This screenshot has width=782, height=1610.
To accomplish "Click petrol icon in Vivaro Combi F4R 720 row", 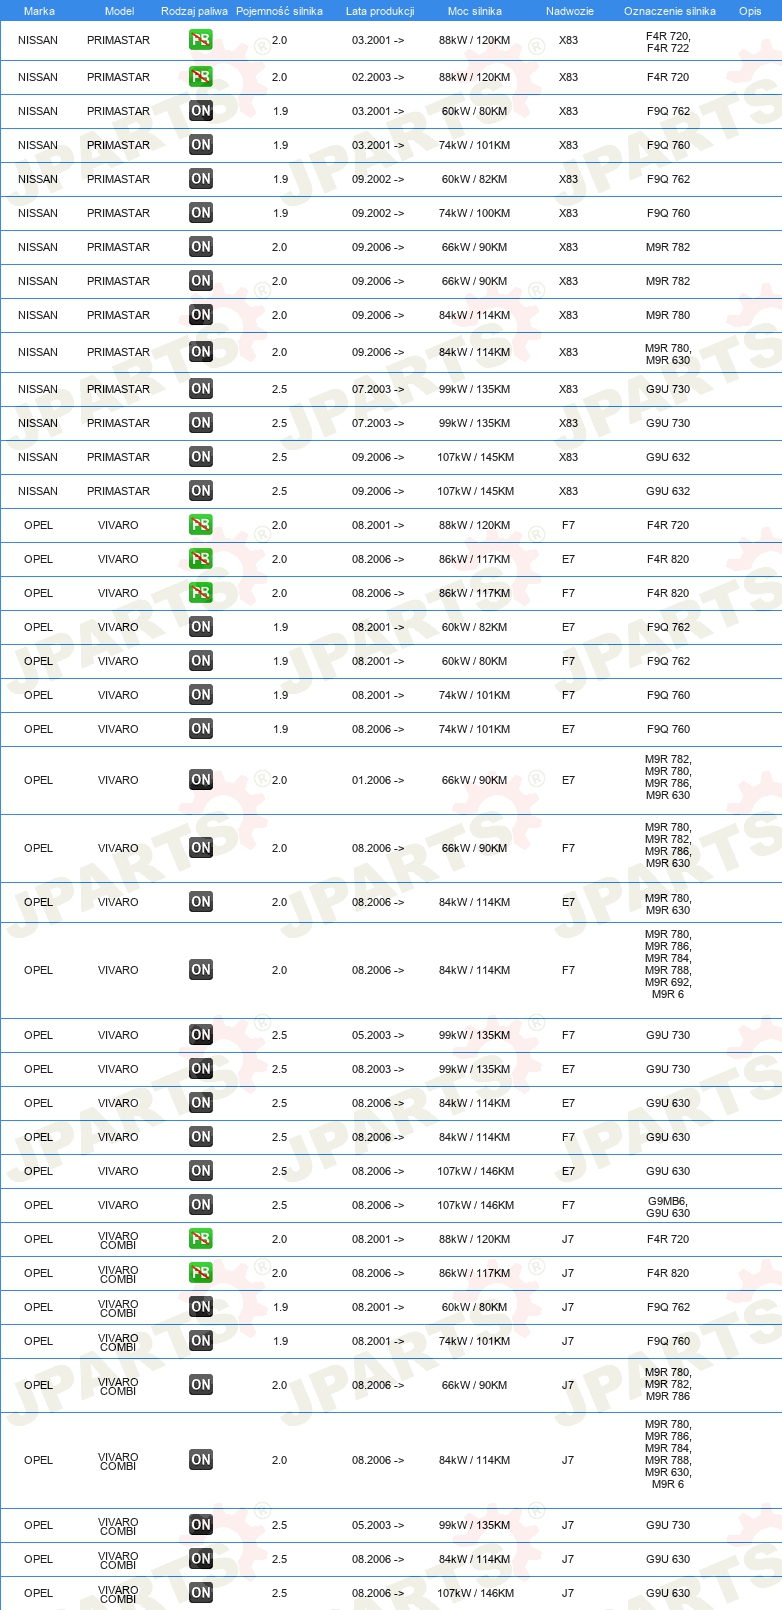I will [201, 1239].
